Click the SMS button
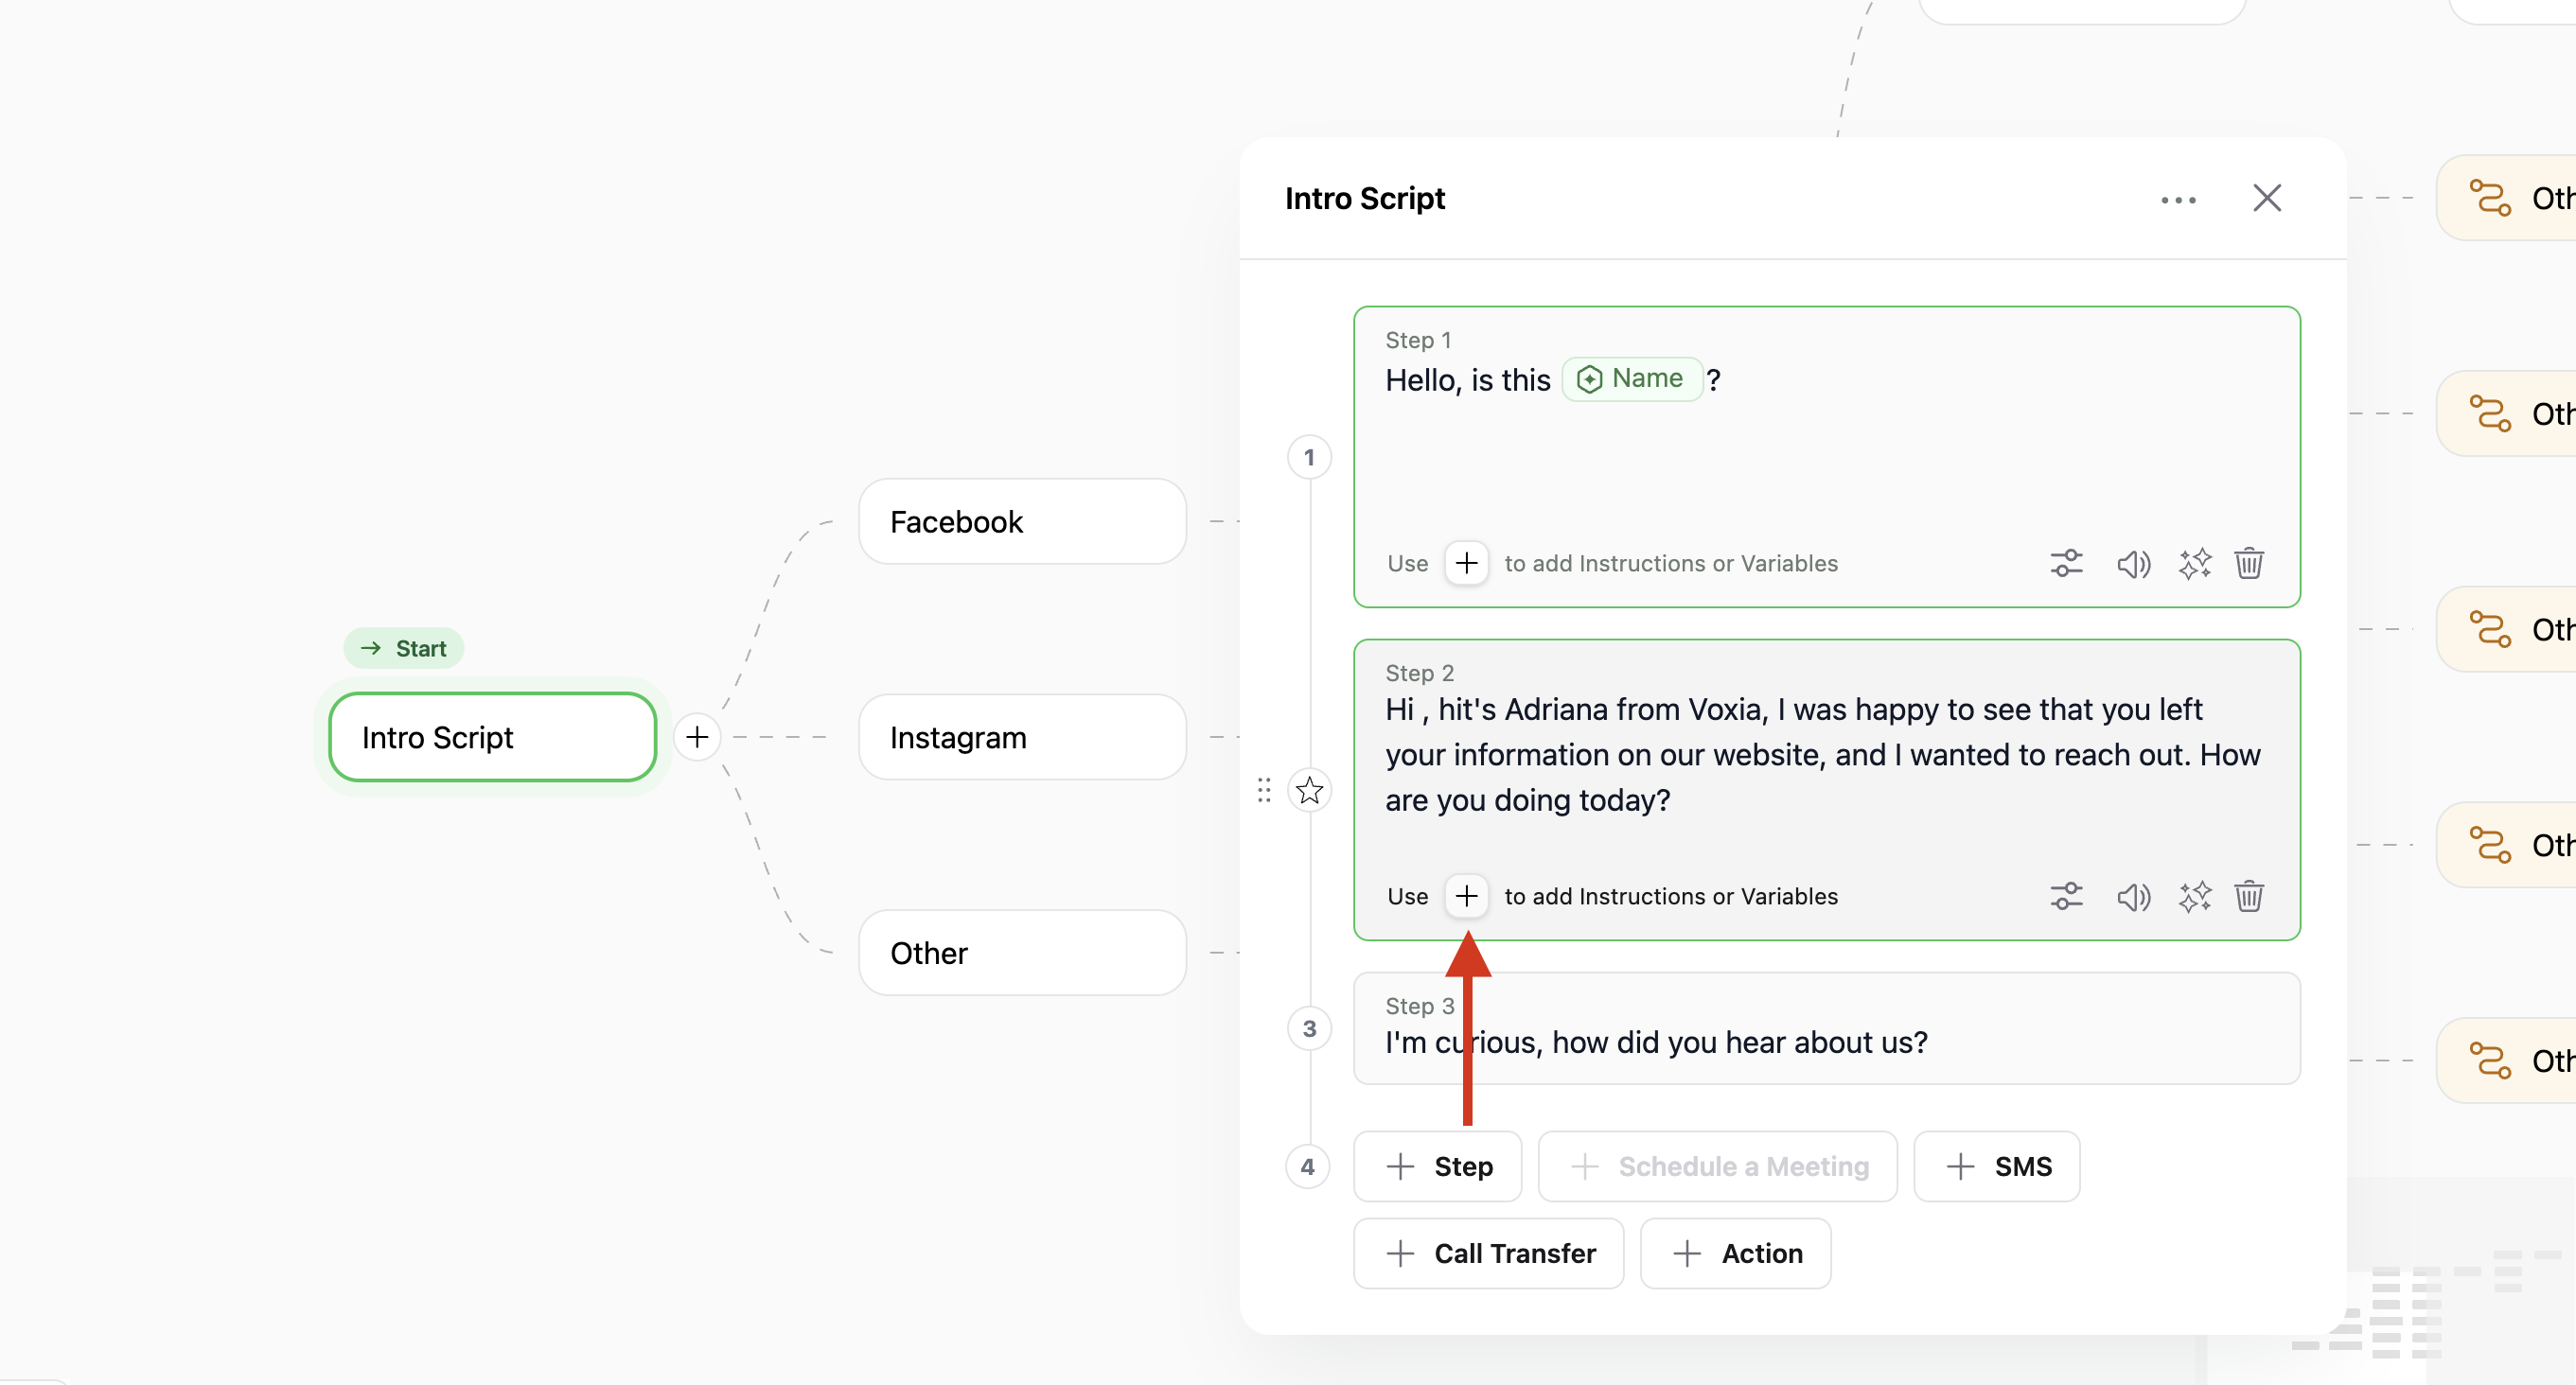This screenshot has height=1385, width=2576. point(1997,1166)
